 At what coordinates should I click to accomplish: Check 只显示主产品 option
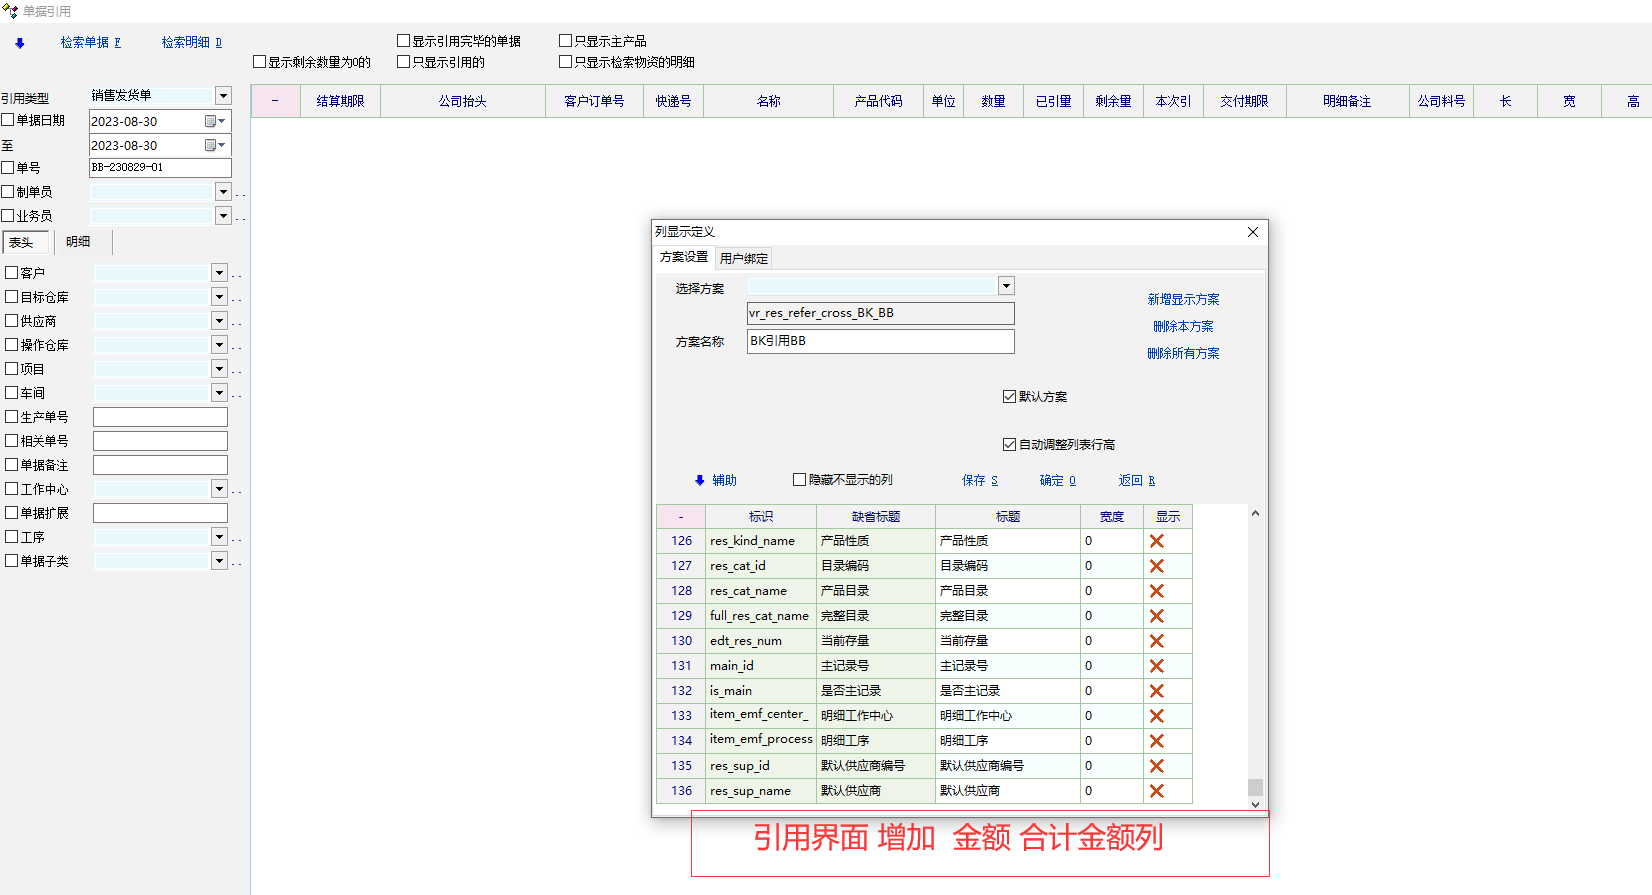(x=566, y=41)
